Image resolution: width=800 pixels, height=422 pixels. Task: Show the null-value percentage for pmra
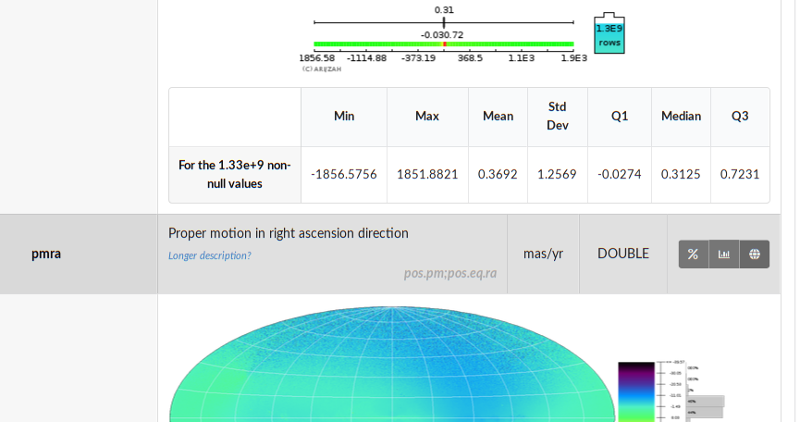click(693, 254)
